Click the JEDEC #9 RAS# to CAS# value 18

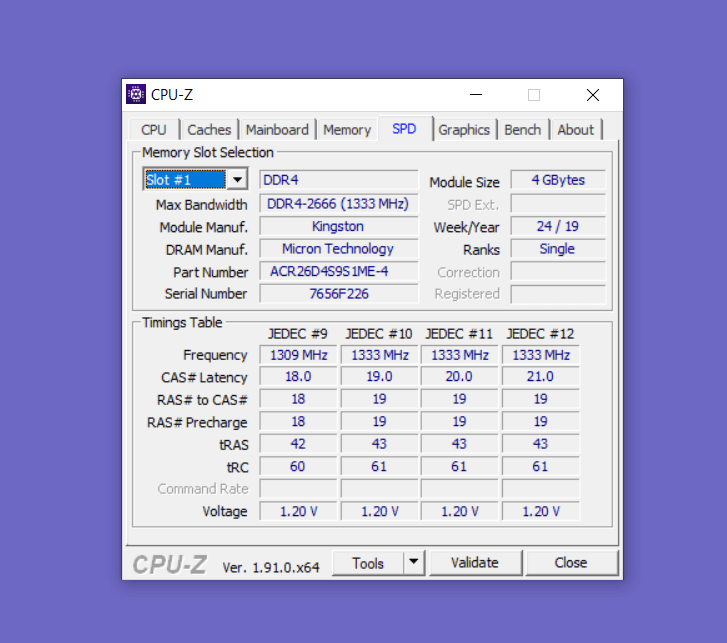click(298, 399)
